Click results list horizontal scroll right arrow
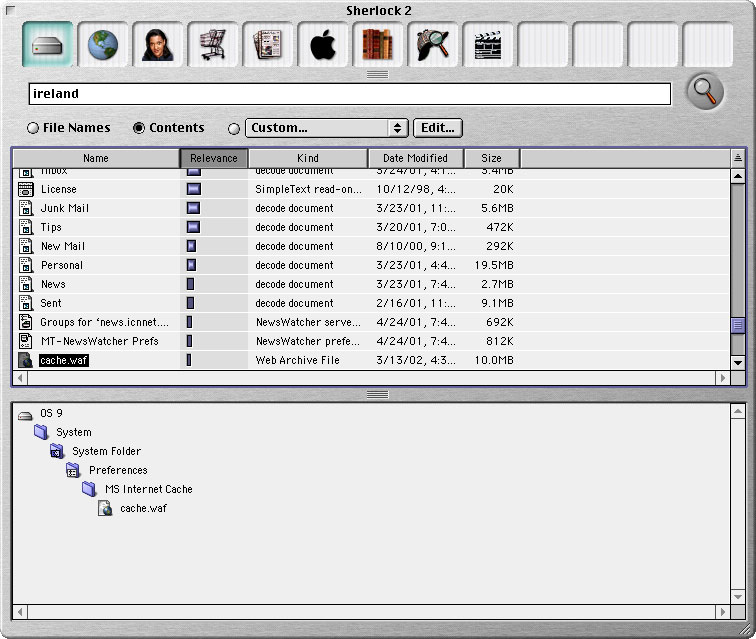Viewport: 756px width, 639px height. pyautogui.click(x=723, y=378)
